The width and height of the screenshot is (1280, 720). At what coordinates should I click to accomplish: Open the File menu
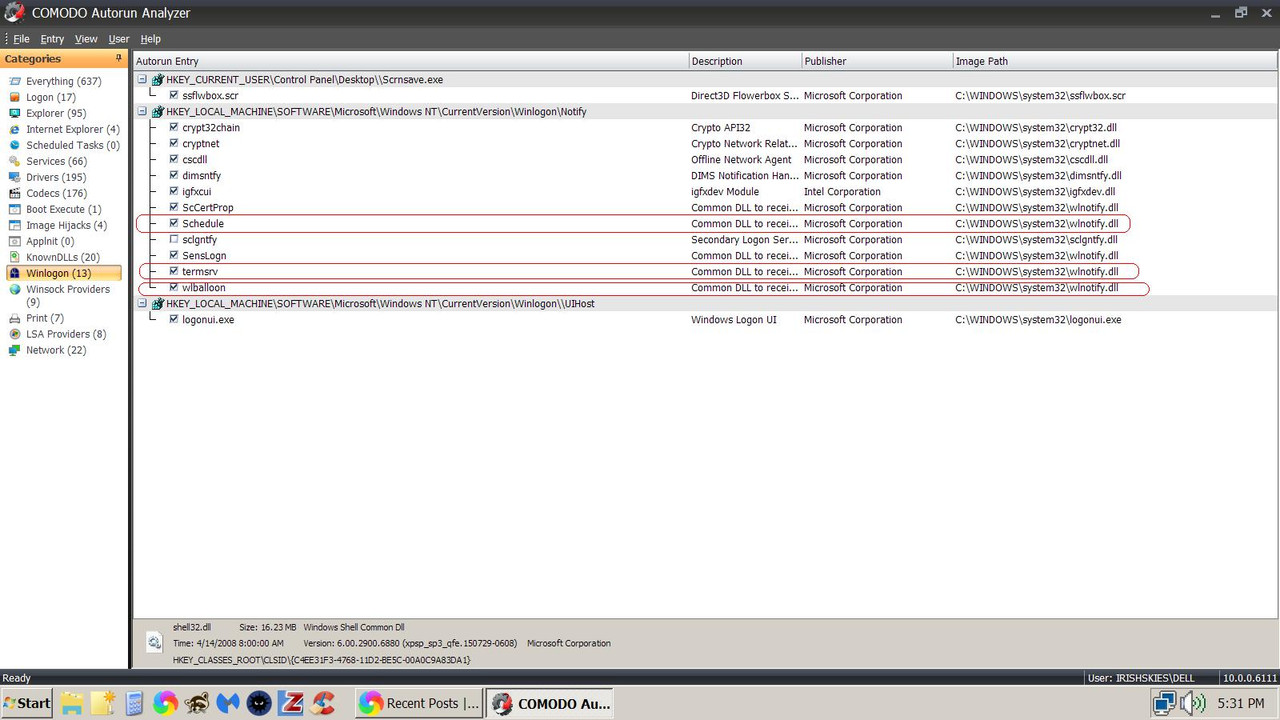[21, 39]
